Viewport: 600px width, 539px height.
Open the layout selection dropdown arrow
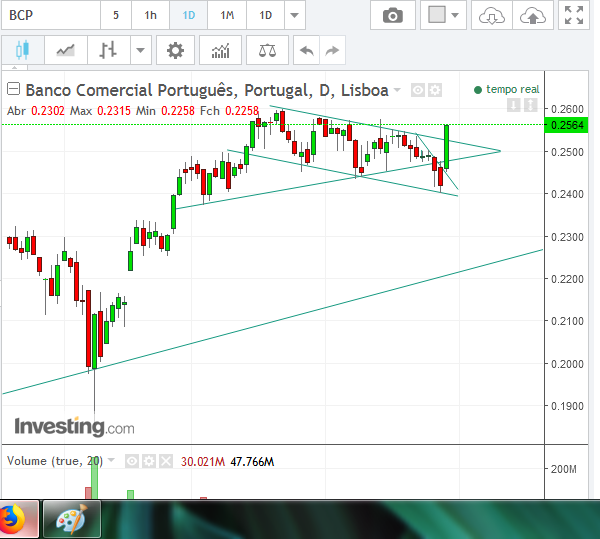455,15
